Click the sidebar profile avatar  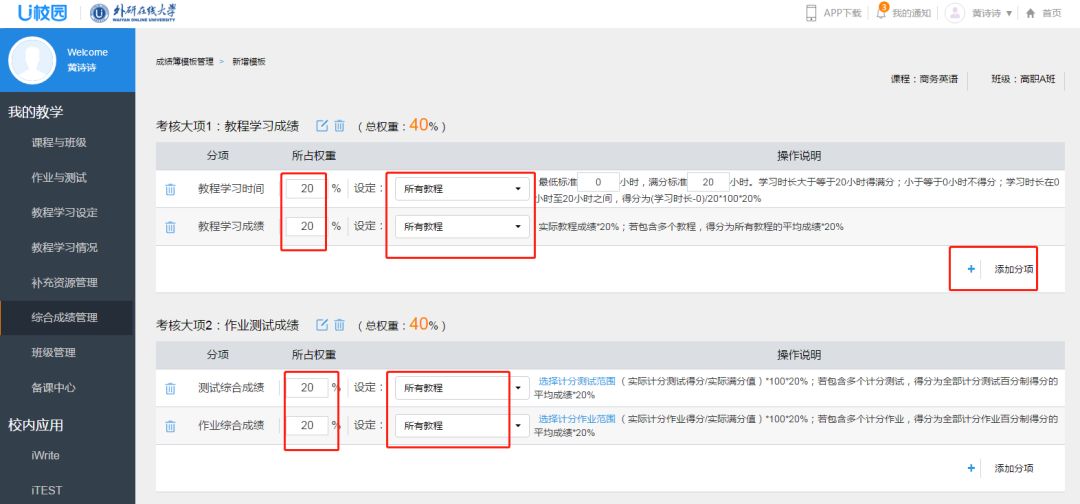[32, 61]
